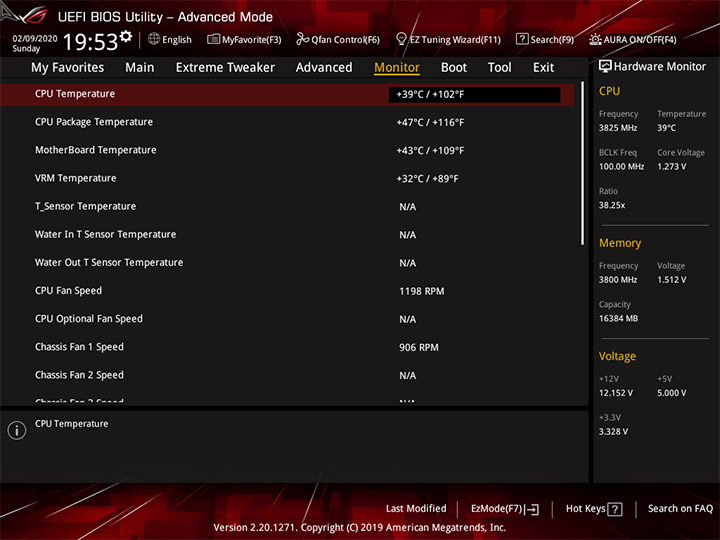This screenshot has height=540, width=720.
Task: Click the 1198 RPM value
Action: [422, 291]
